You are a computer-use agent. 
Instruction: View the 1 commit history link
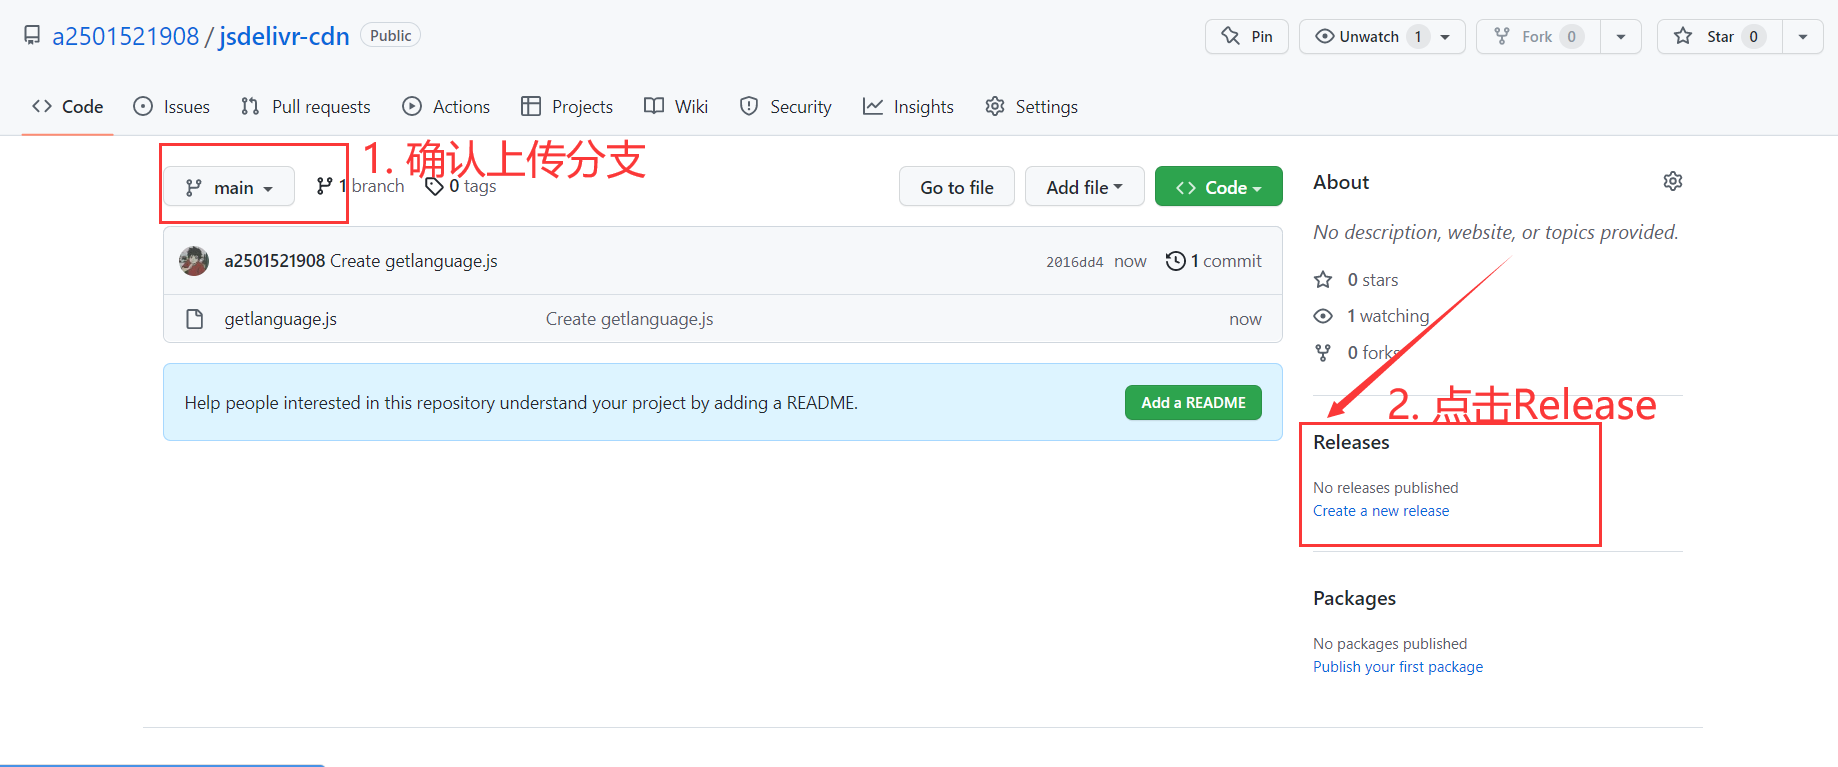click(1214, 261)
